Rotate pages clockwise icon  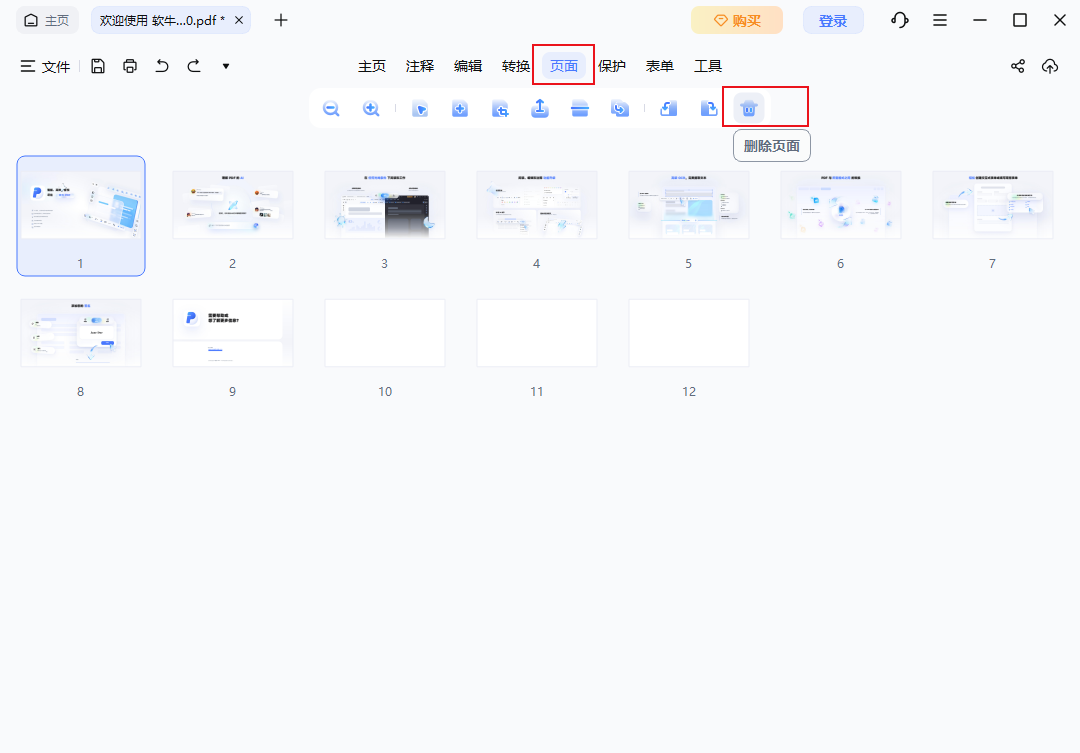click(x=709, y=109)
